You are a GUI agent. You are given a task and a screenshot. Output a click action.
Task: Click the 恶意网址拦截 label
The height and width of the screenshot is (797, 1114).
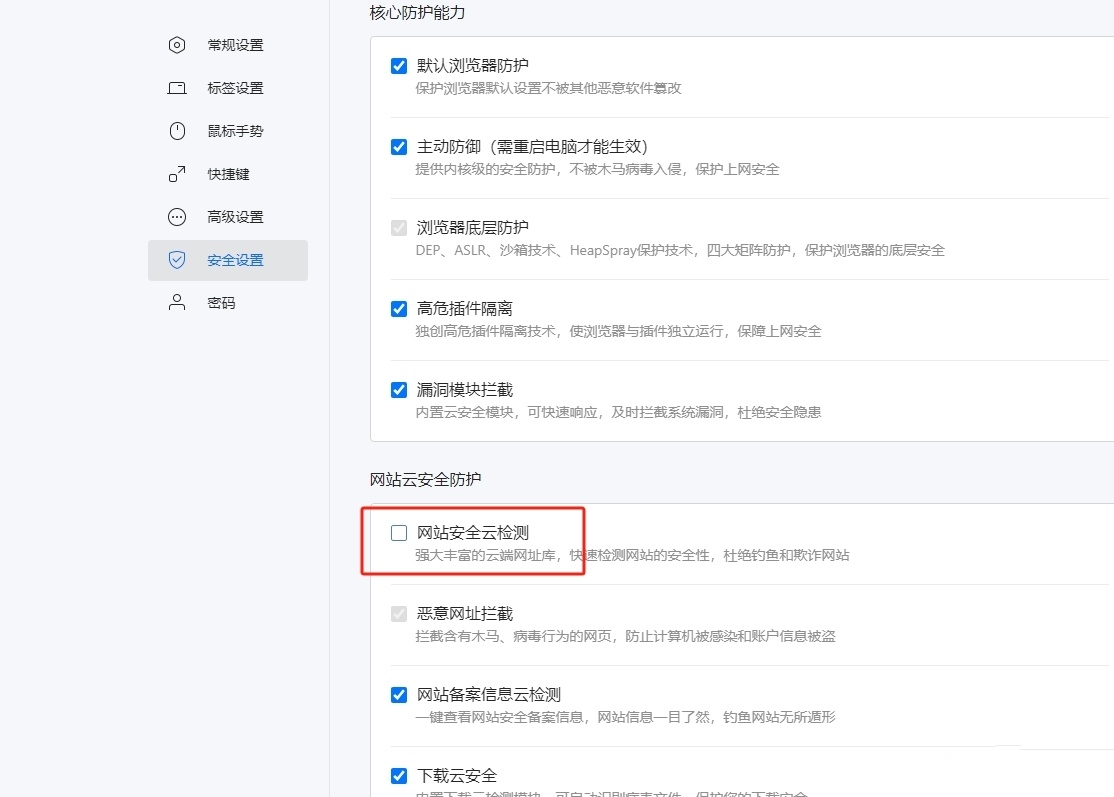tap(465, 614)
